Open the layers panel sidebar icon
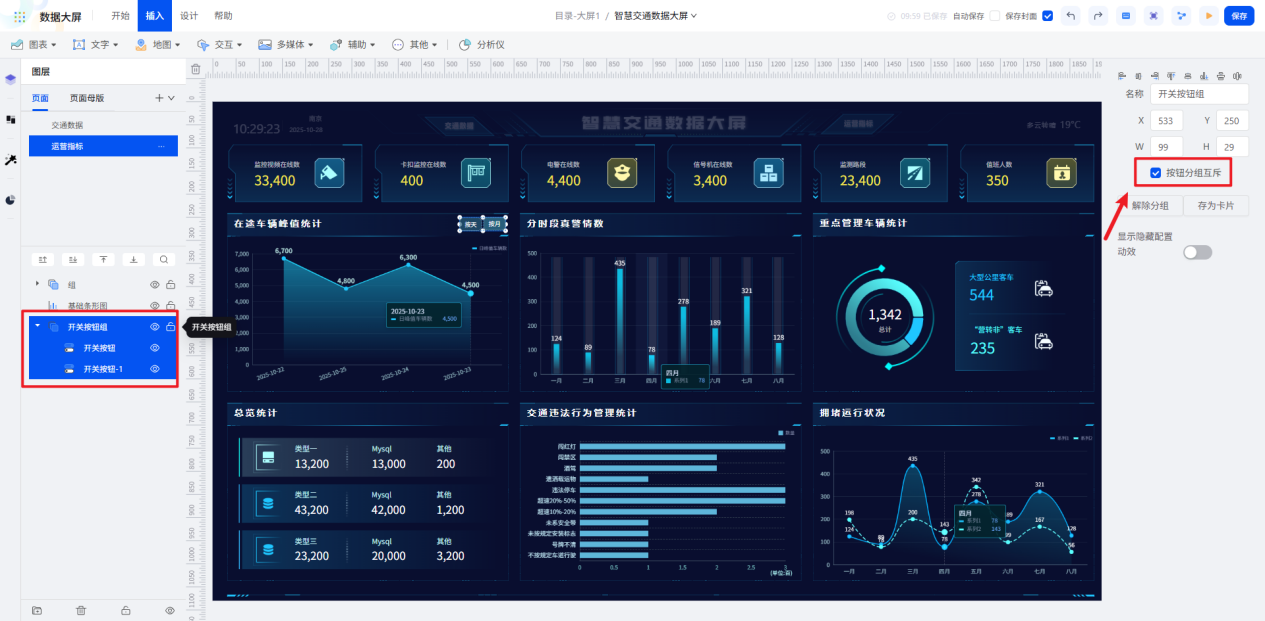1265x621 pixels. point(11,79)
